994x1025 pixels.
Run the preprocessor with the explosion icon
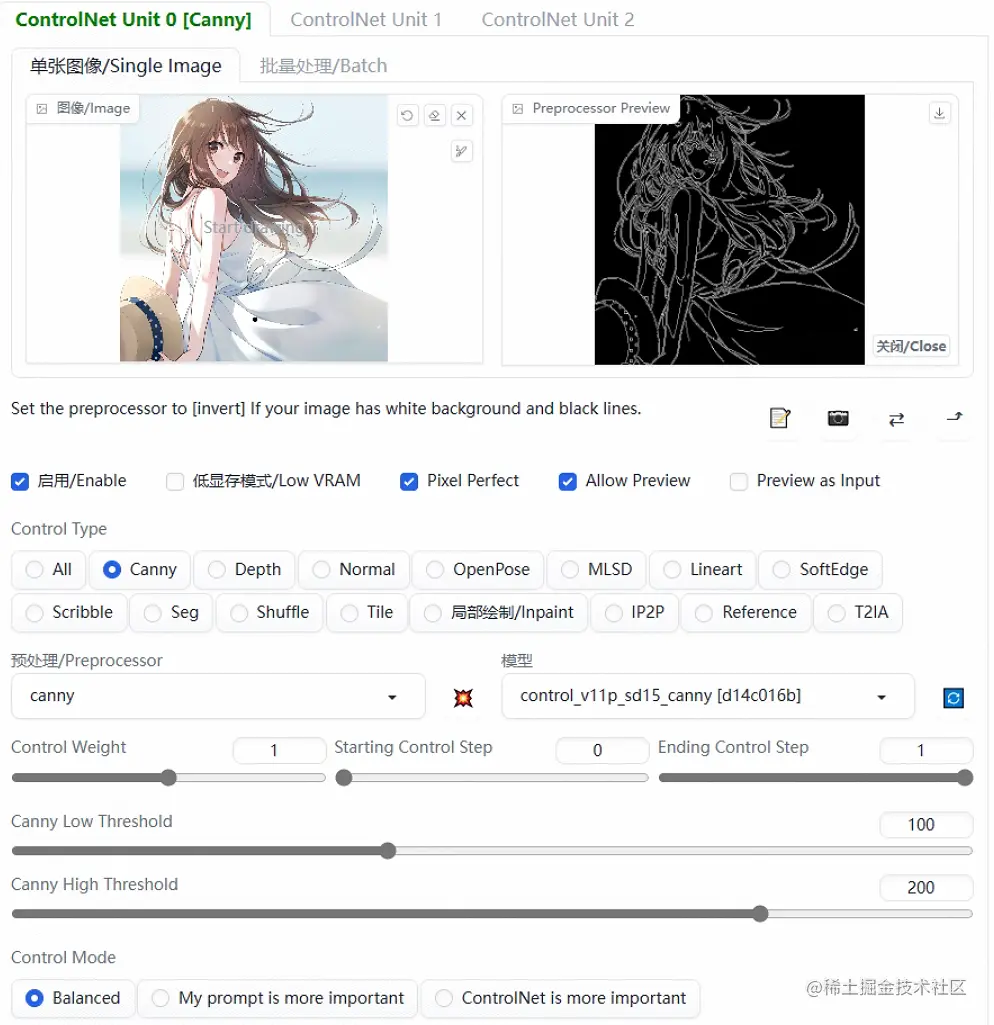[x=461, y=697]
